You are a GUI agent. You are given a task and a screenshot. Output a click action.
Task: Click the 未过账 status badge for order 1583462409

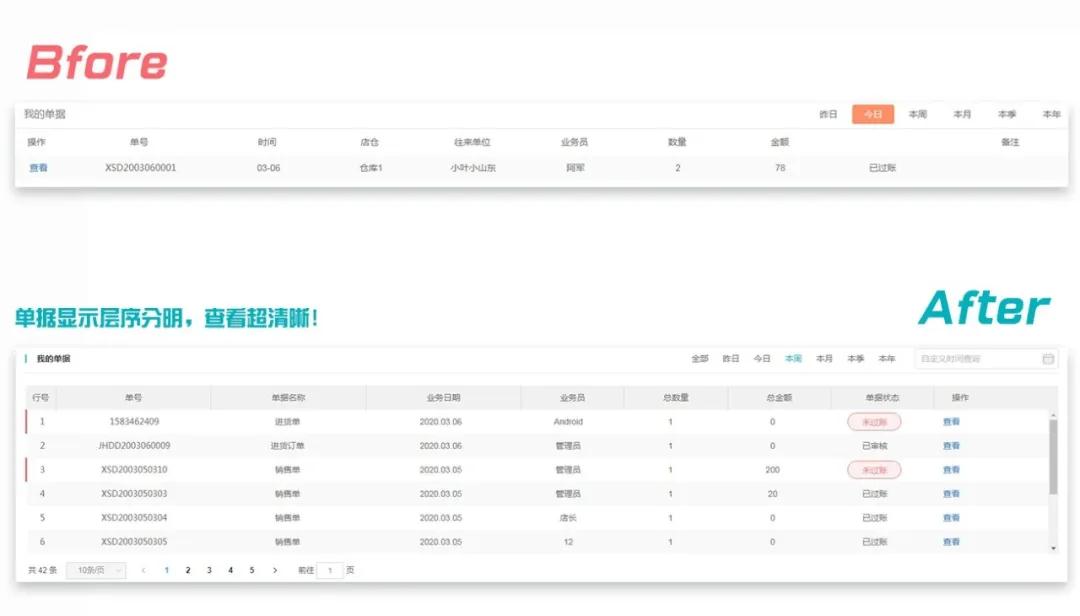pyautogui.click(x=874, y=422)
